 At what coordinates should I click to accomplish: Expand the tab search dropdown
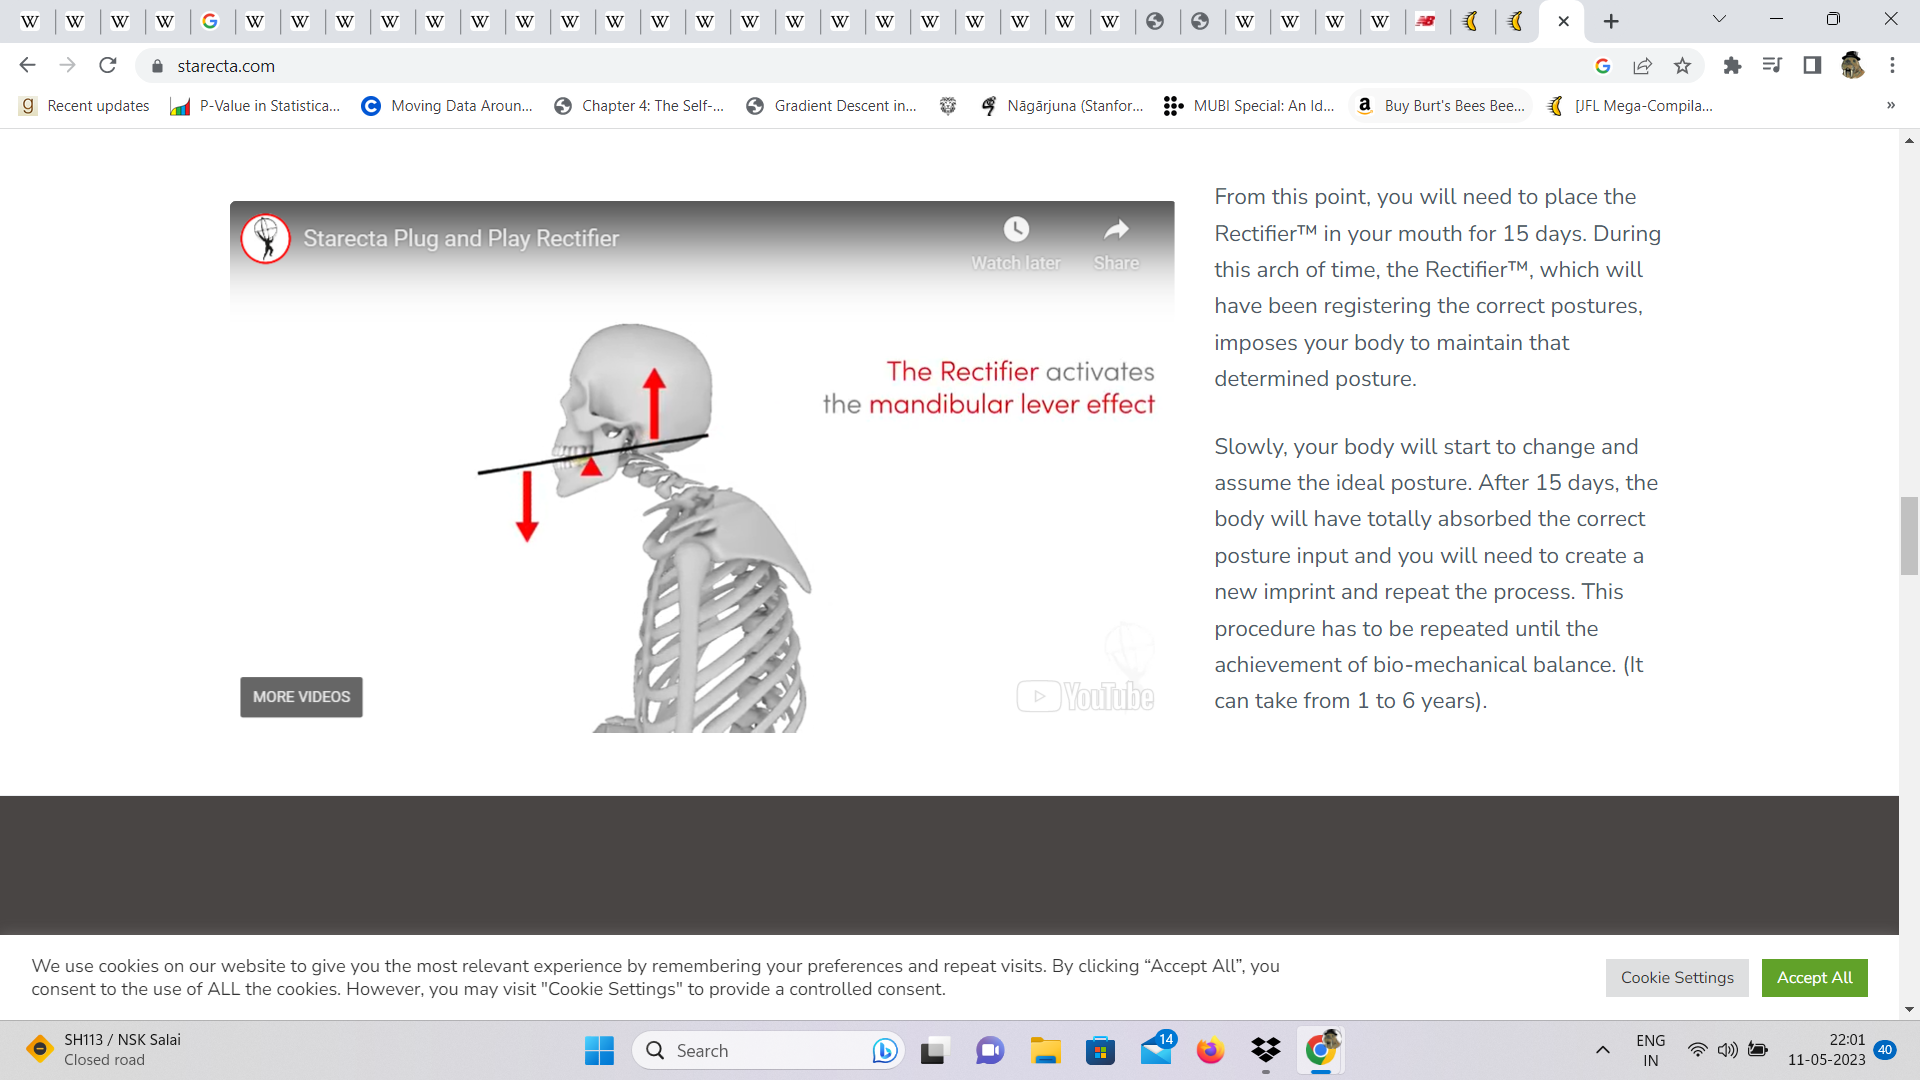tap(1719, 20)
